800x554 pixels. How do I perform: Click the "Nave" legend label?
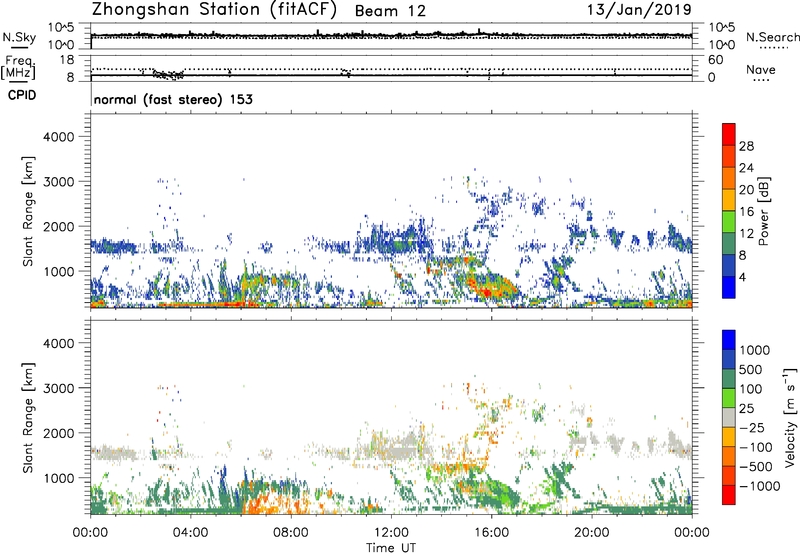(761, 70)
